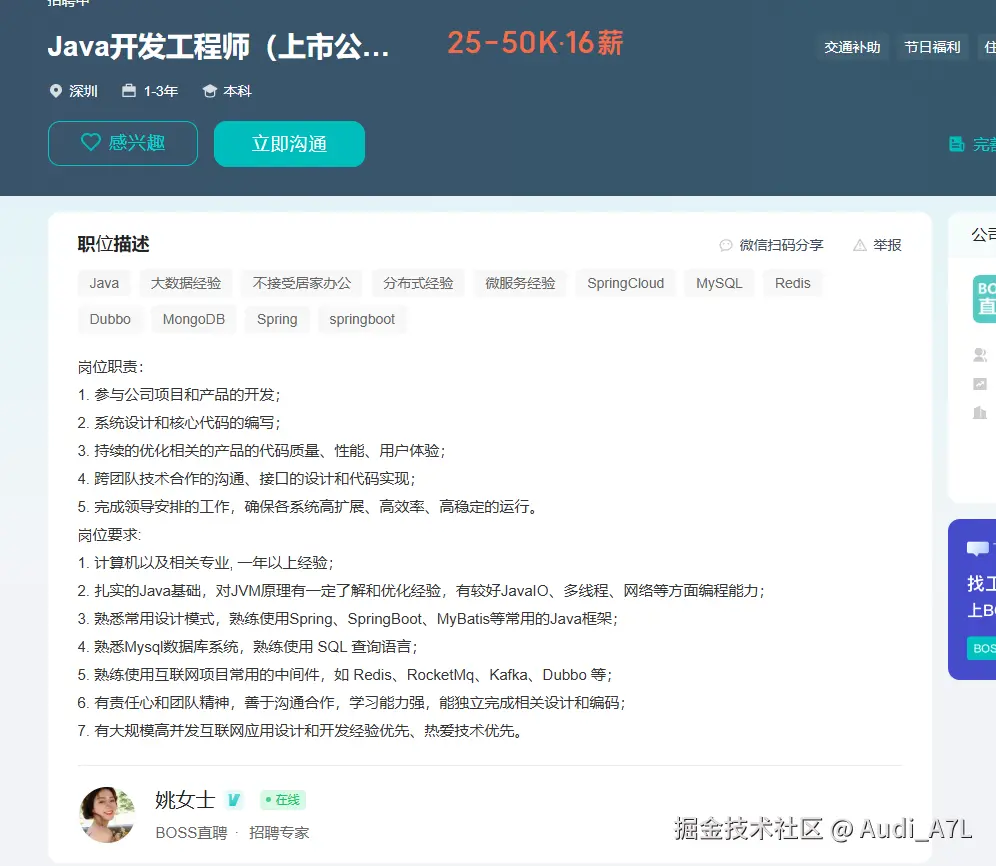Click the briefcase icon beside 1-3年
The height and width of the screenshot is (866, 996).
[128, 91]
